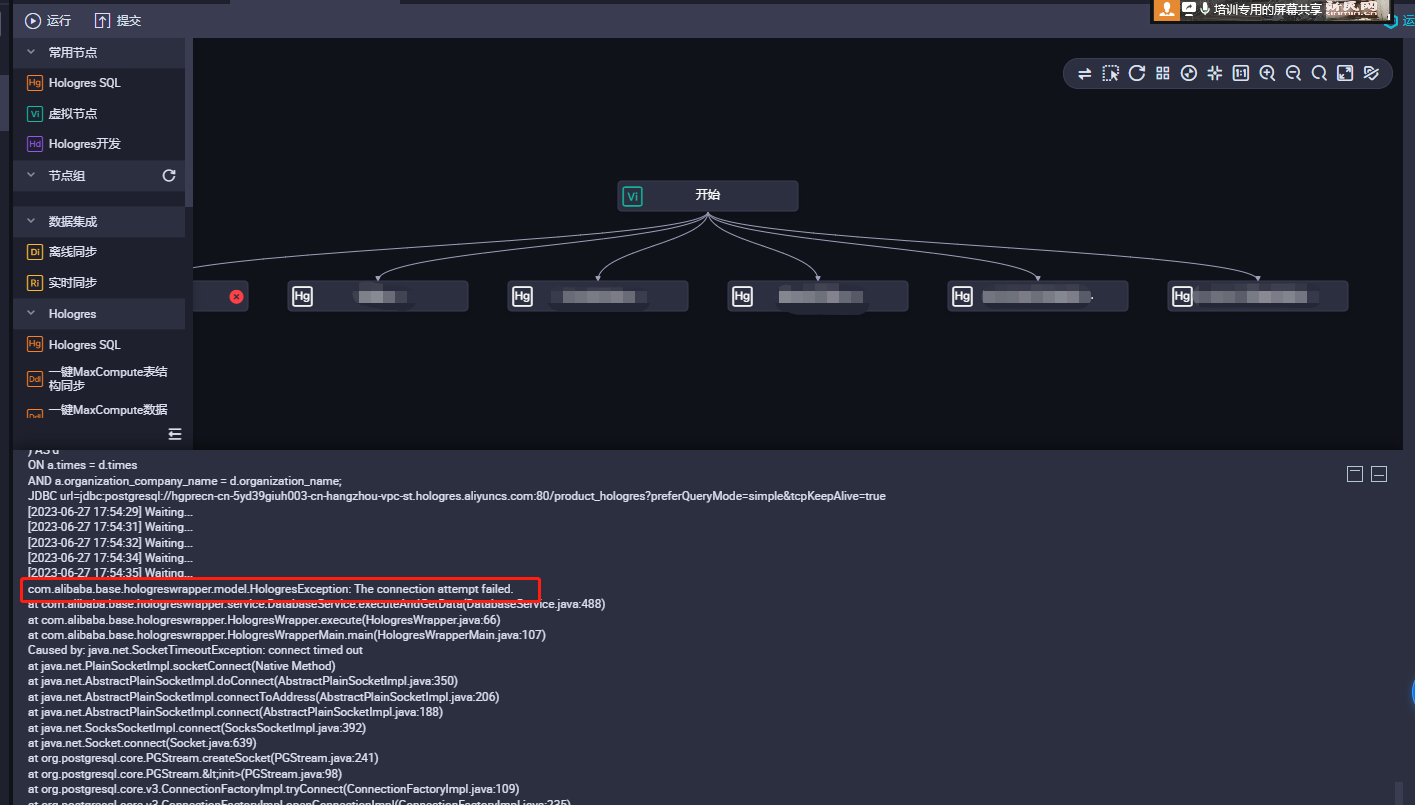The width and height of the screenshot is (1415, 805).
Task: Collapse the Hologres section in node panel
Action: pyautogui.click(x=31, y=313)
